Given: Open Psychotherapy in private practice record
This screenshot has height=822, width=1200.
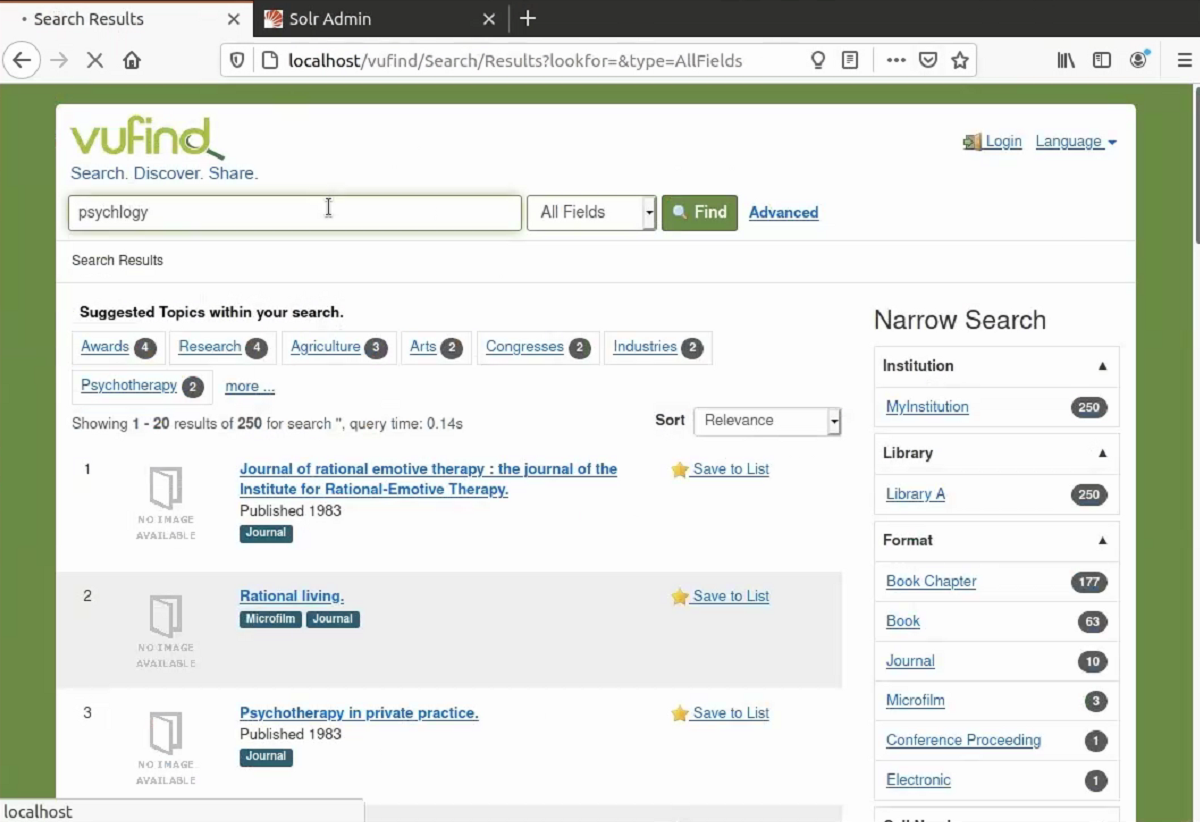Looking at the screenshot, I should point(359,713).
